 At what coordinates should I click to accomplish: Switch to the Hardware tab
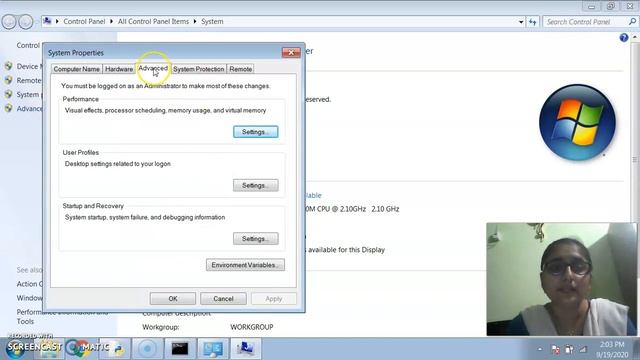pyautogui.click(x=119, y=69)
